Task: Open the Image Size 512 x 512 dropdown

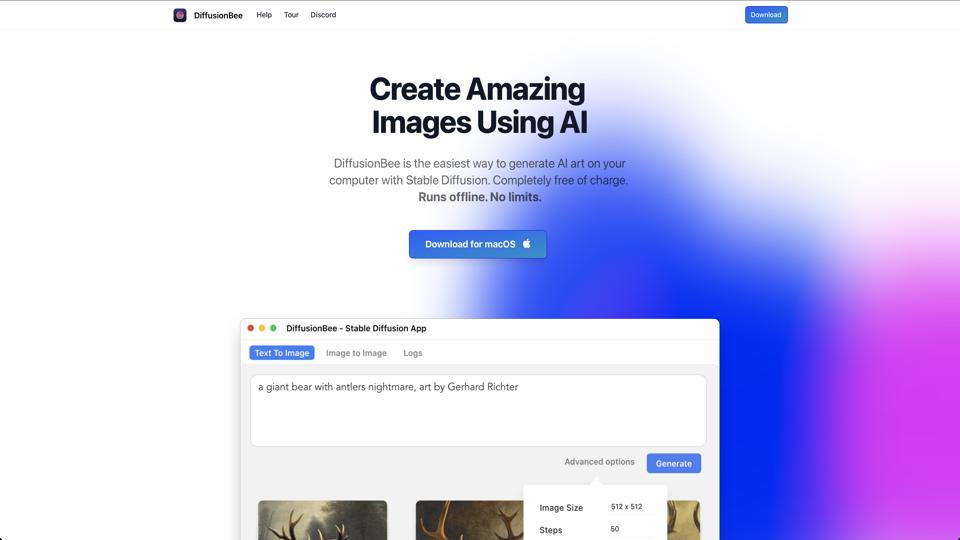Action: (626, 507)
